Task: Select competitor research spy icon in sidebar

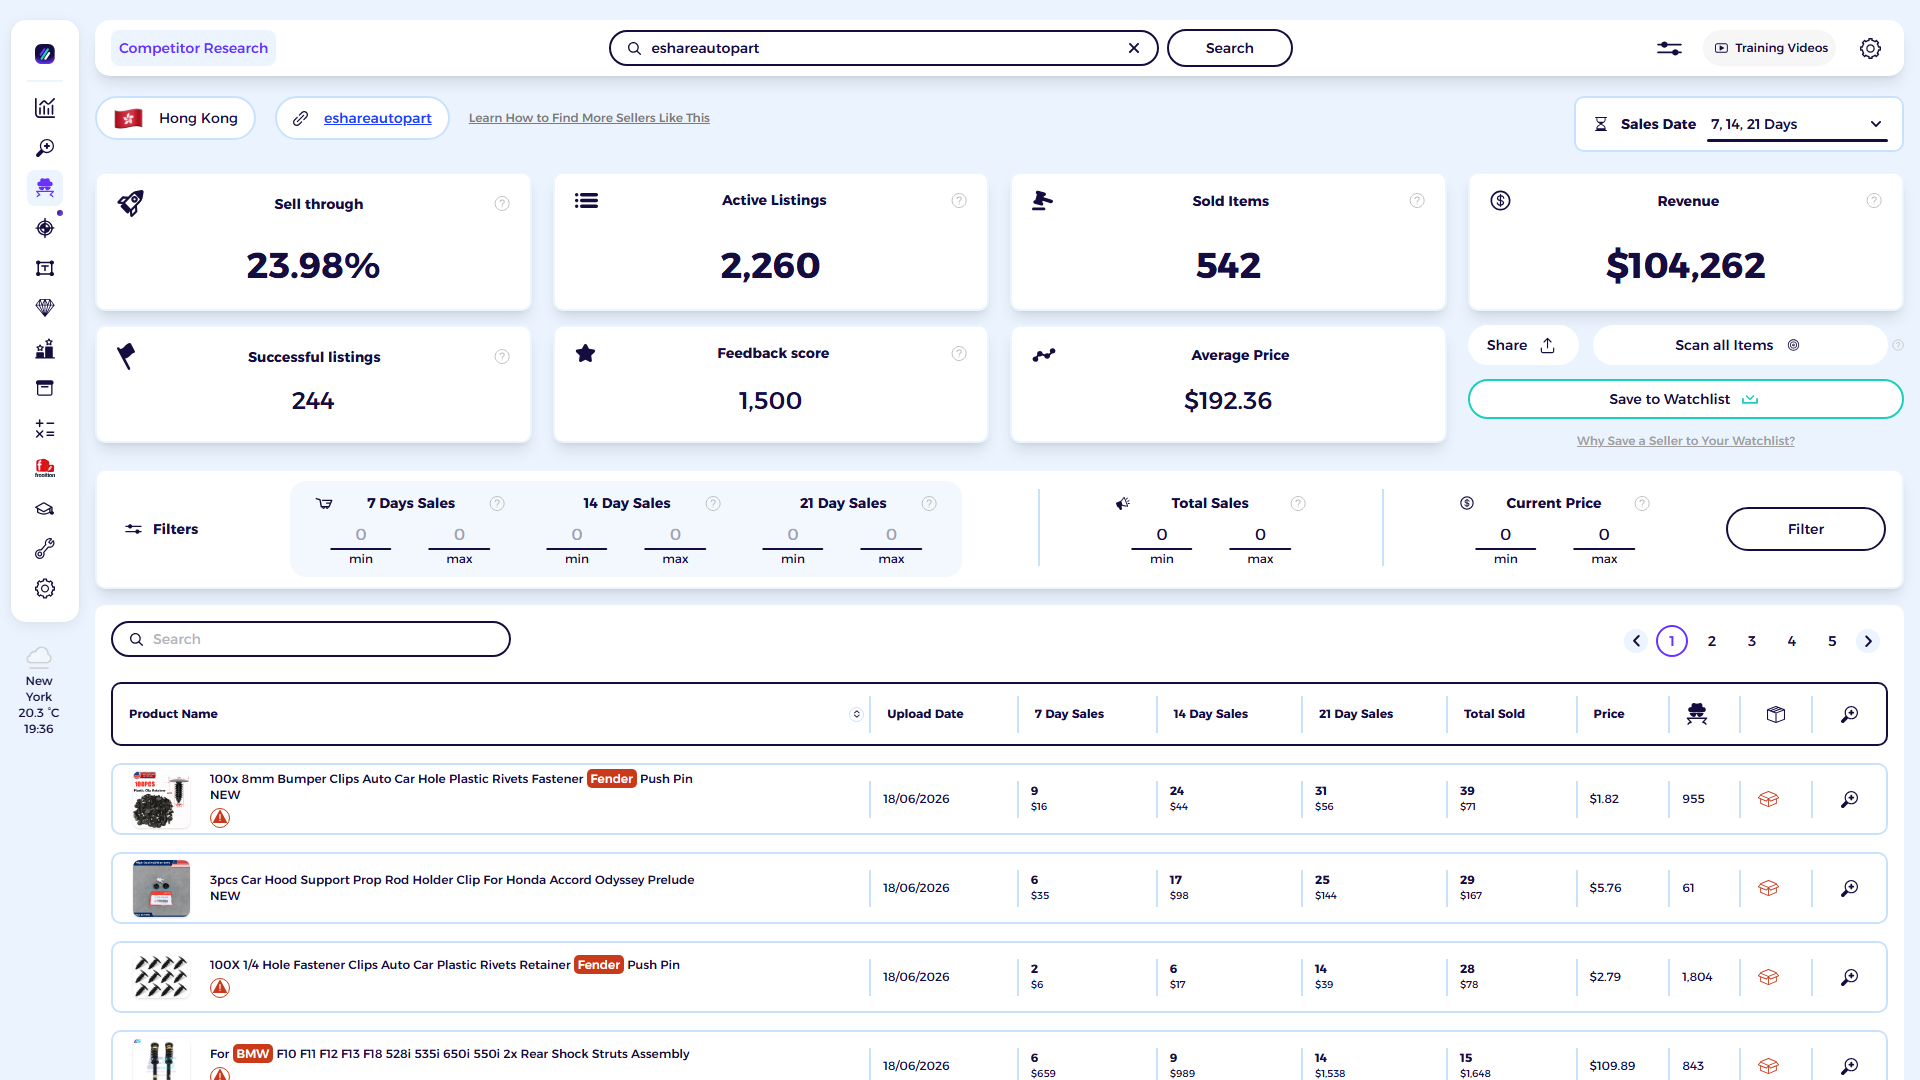Action: [45, 188]
